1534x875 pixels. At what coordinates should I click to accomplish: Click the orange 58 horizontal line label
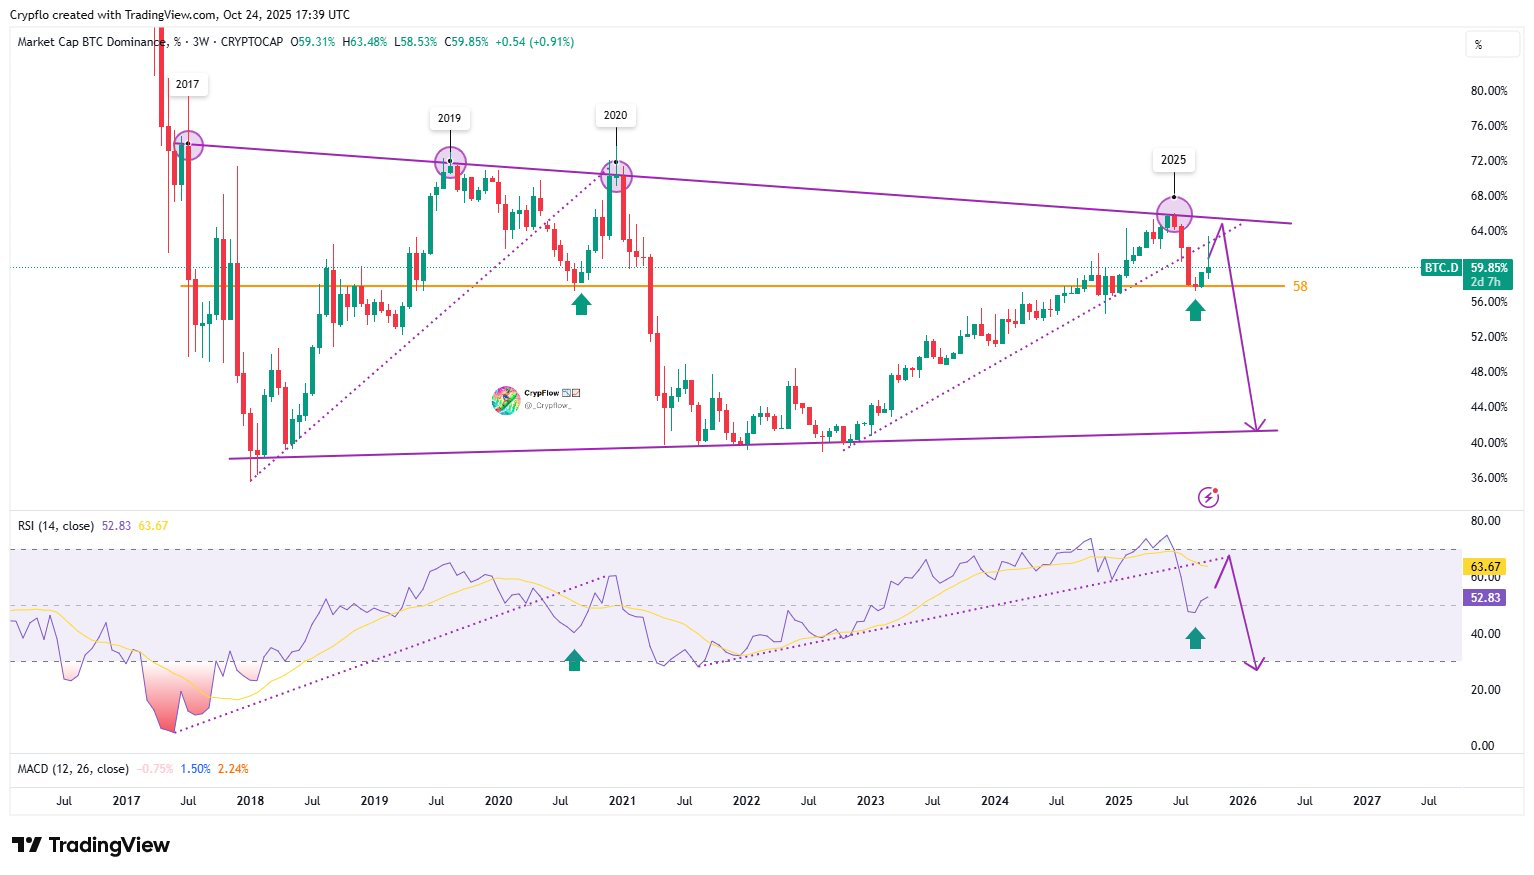point(1300,286)
